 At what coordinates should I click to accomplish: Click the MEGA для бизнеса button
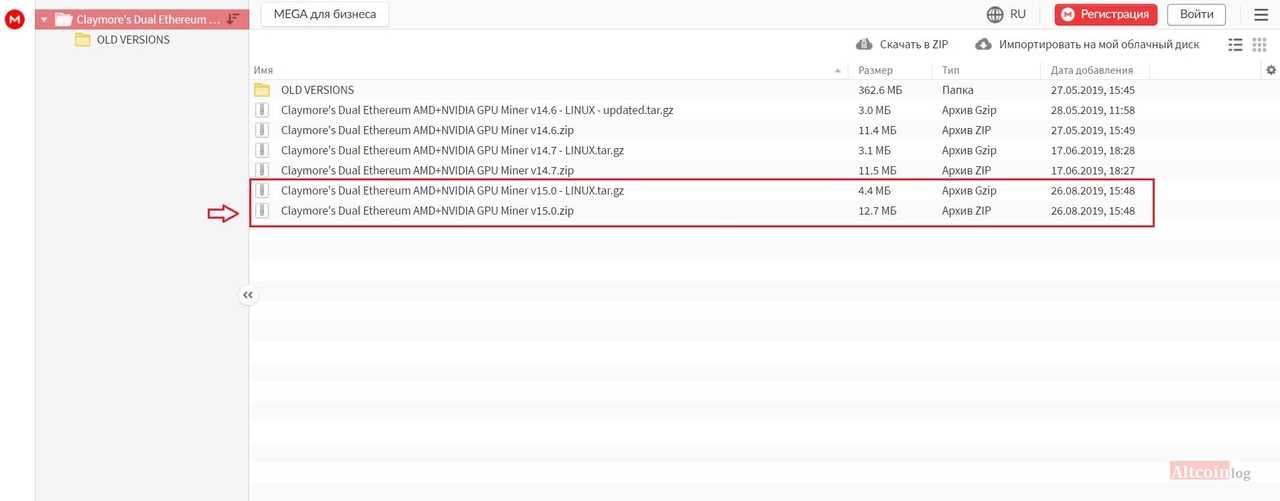pos(325,14)
